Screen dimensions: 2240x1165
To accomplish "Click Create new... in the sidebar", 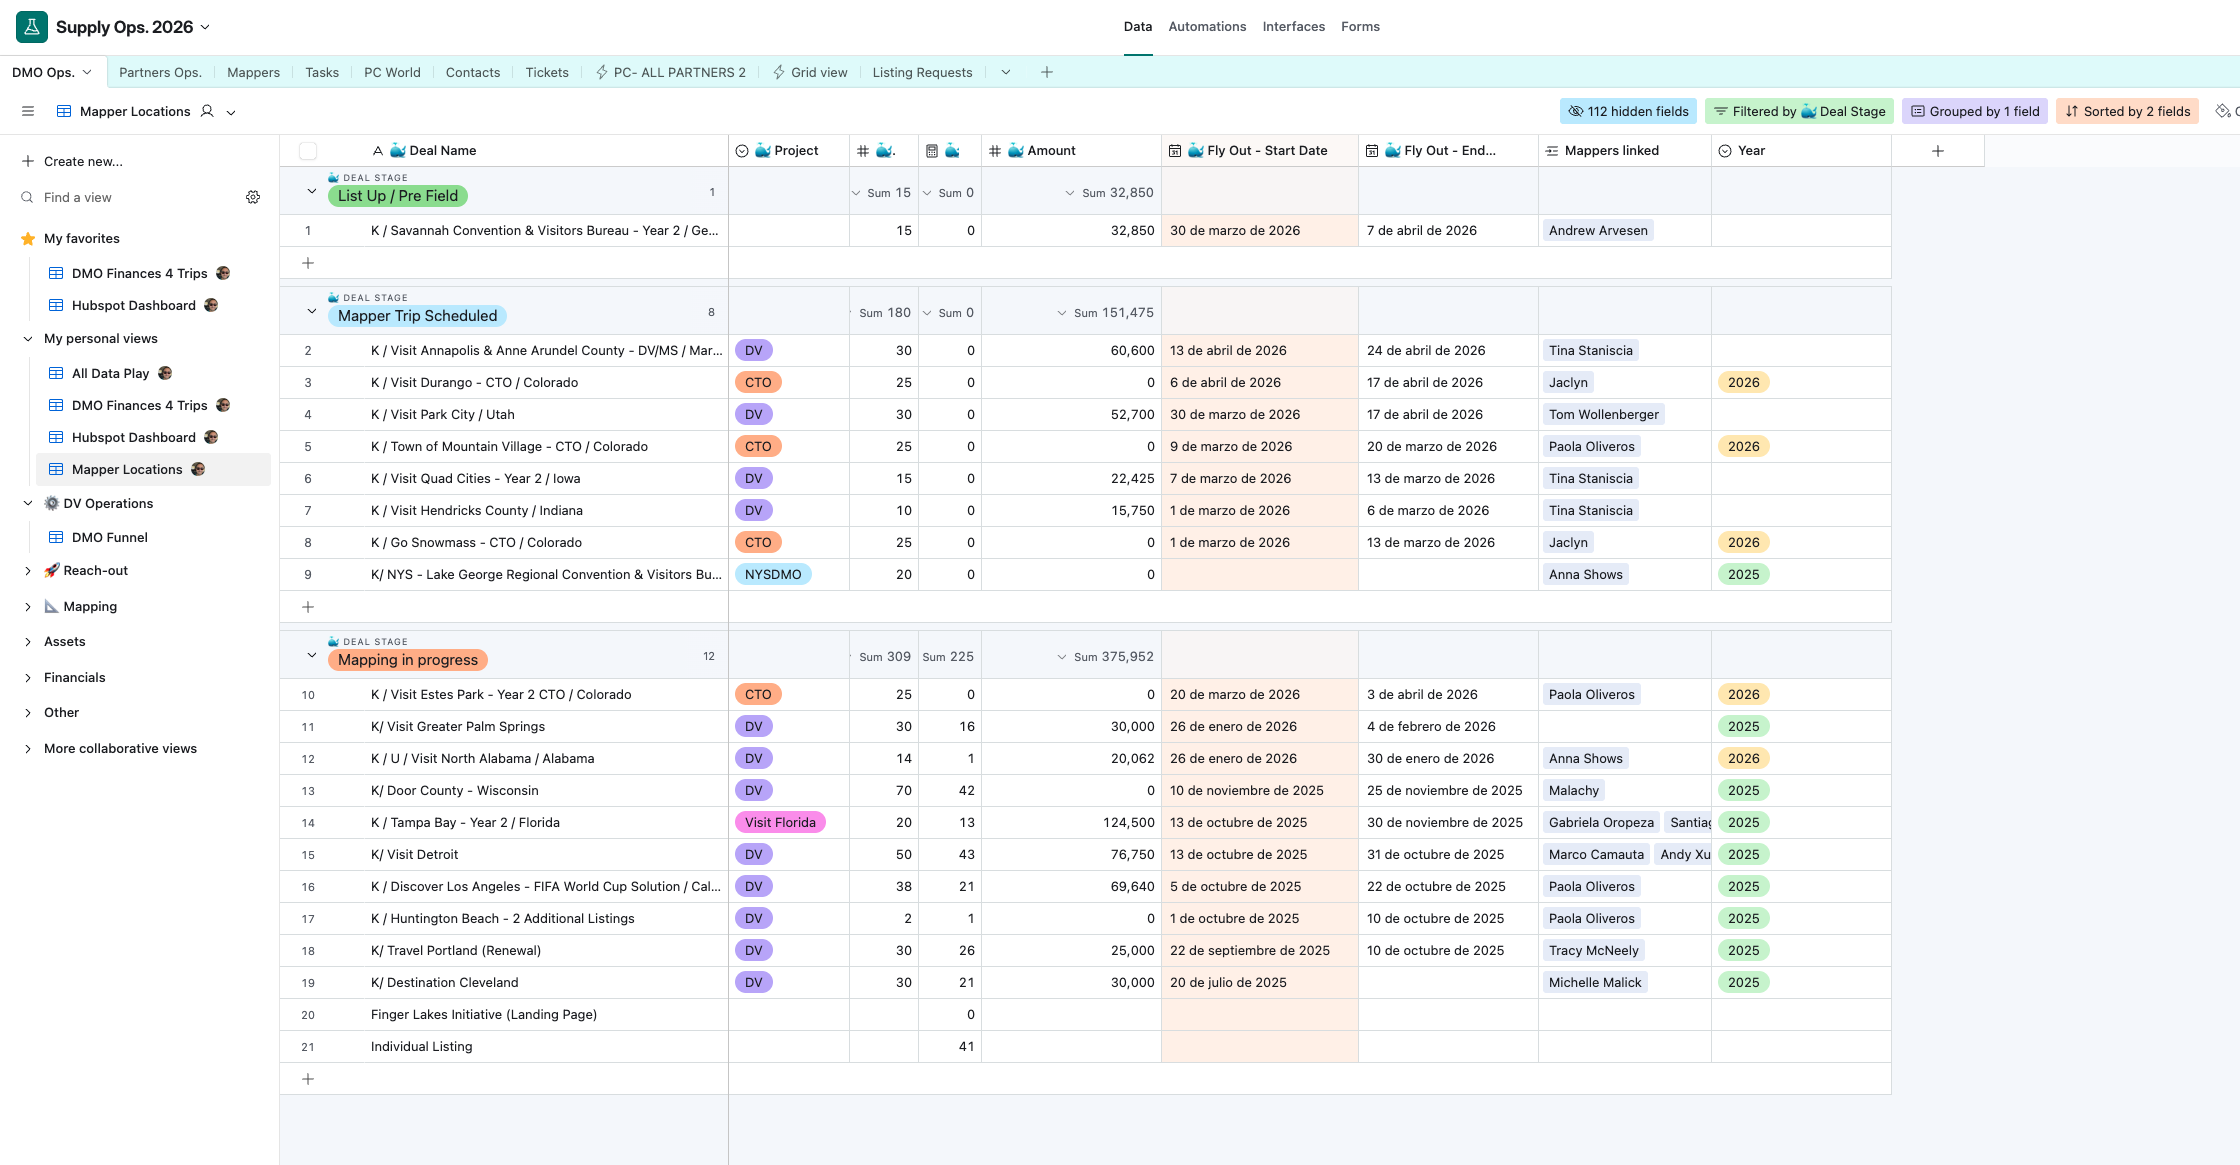I will tap(83, 161).
